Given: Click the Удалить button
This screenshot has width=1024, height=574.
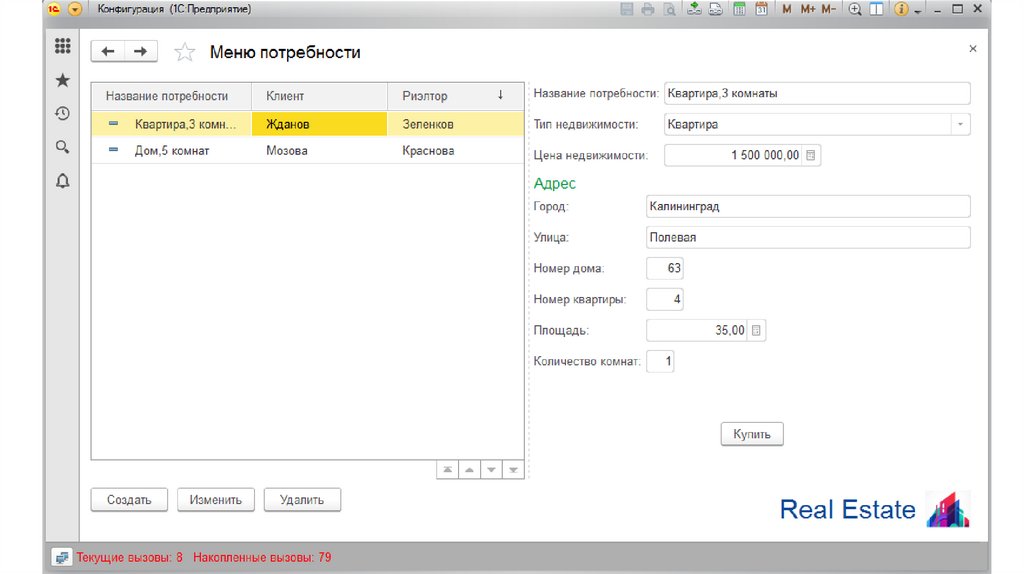Looking at the screenshot, I should pos(302,500).
